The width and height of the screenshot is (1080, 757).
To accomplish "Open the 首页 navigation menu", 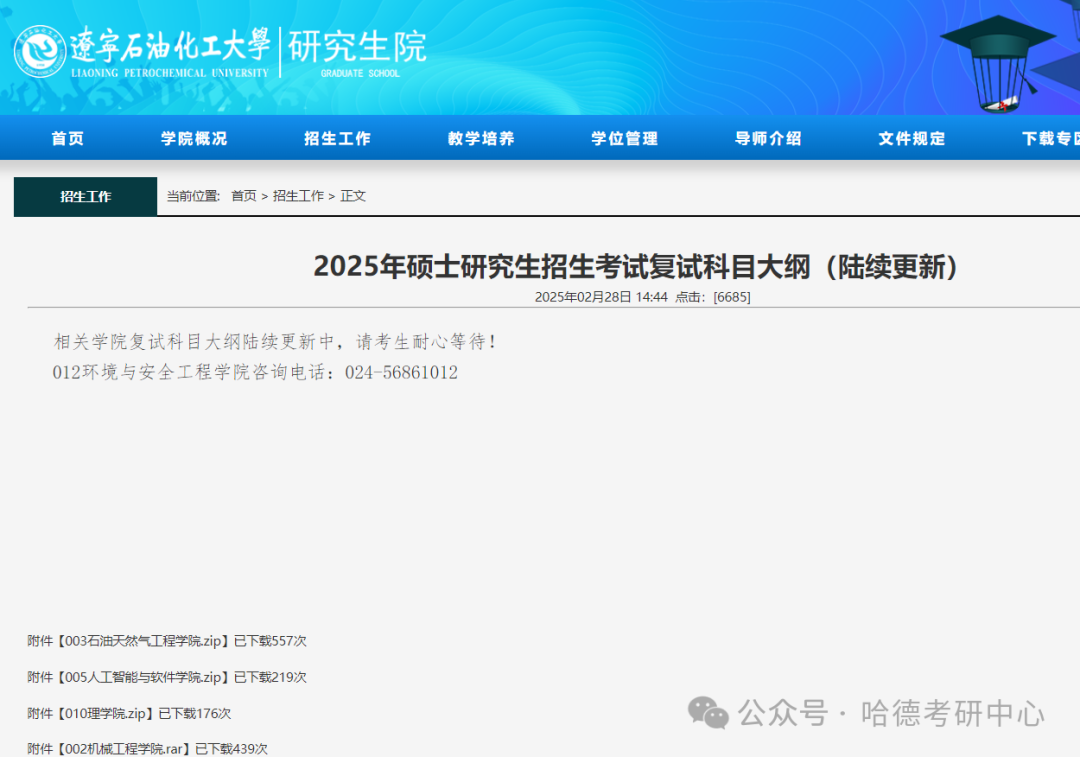I will coord(68,138).
